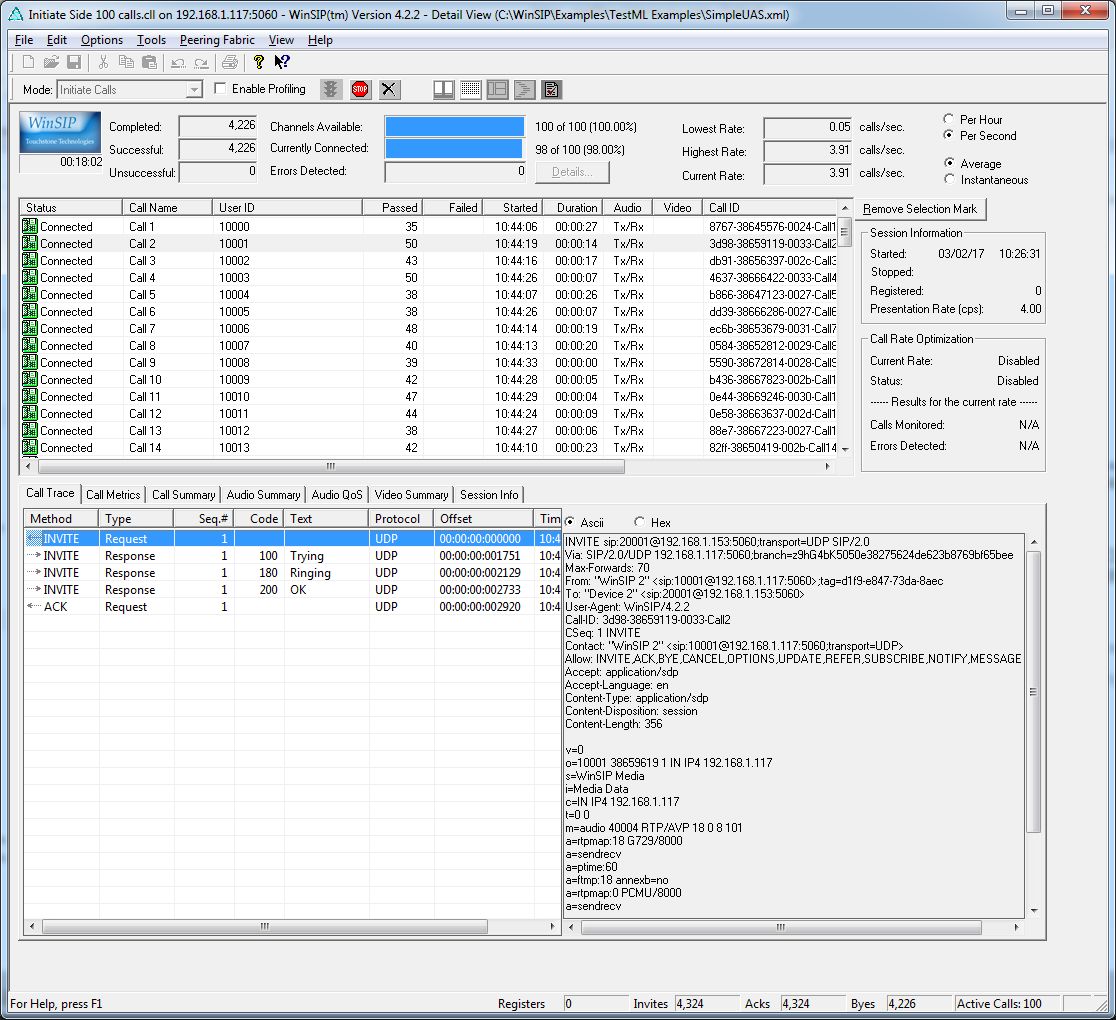The height and width of the screenshot is (1020, 1116).
Task: Select the 180 Ringing response row
Action: [x=293, y=573]
